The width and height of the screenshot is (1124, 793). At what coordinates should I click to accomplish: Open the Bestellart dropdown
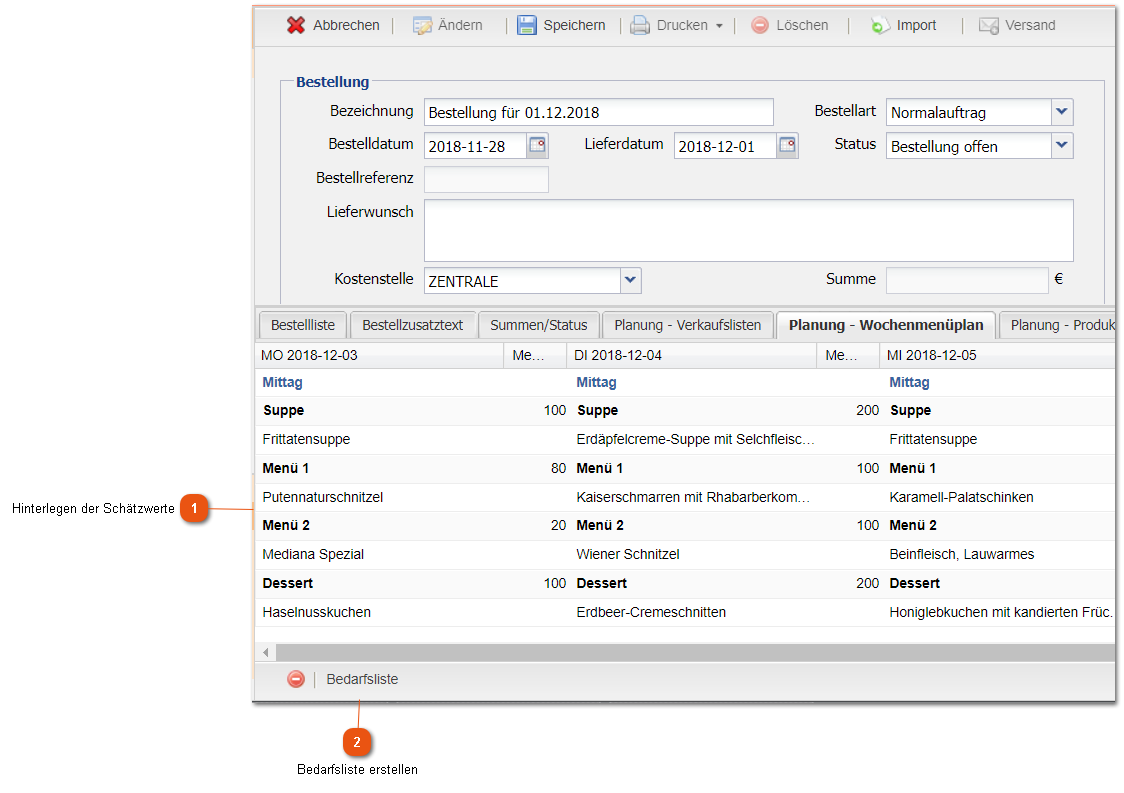[x=1062, y=112]
